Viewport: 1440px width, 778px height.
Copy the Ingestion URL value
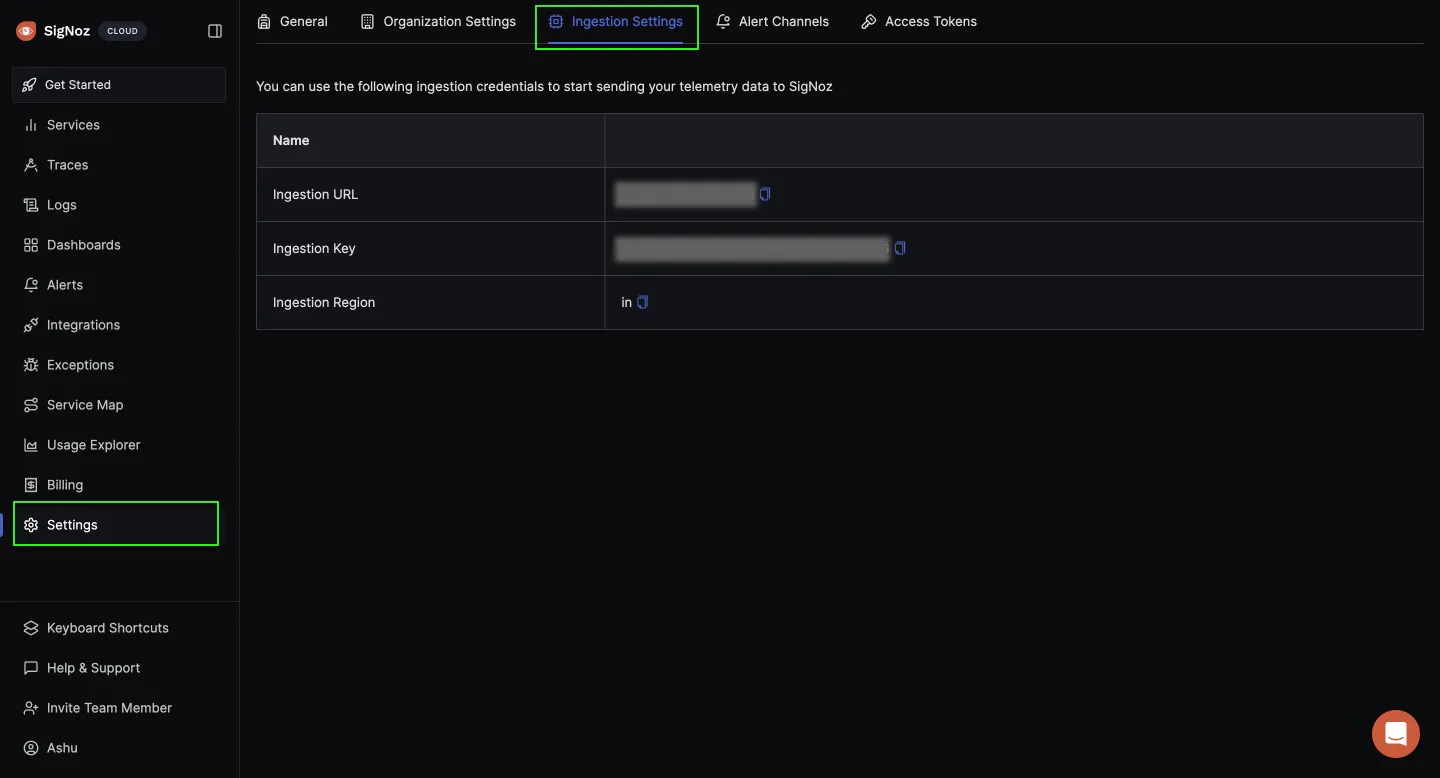tap(765, 194)
